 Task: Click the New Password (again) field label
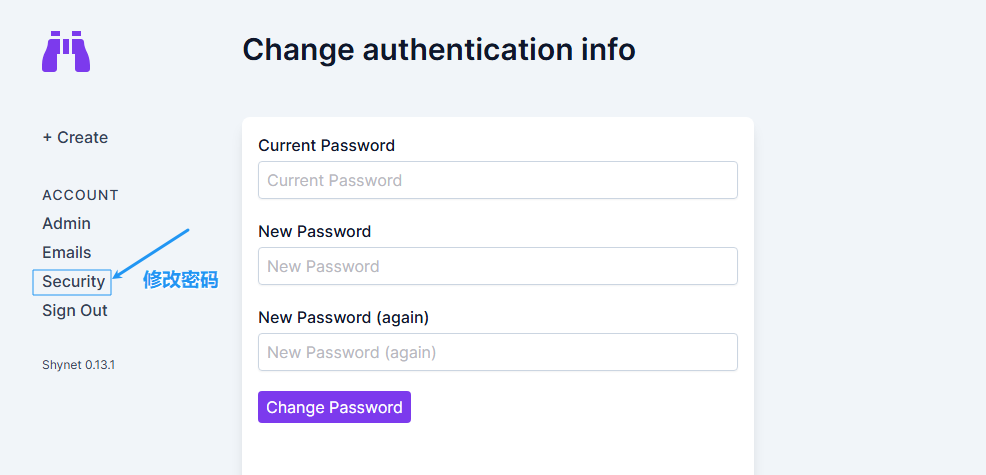[x=343, y=318]
